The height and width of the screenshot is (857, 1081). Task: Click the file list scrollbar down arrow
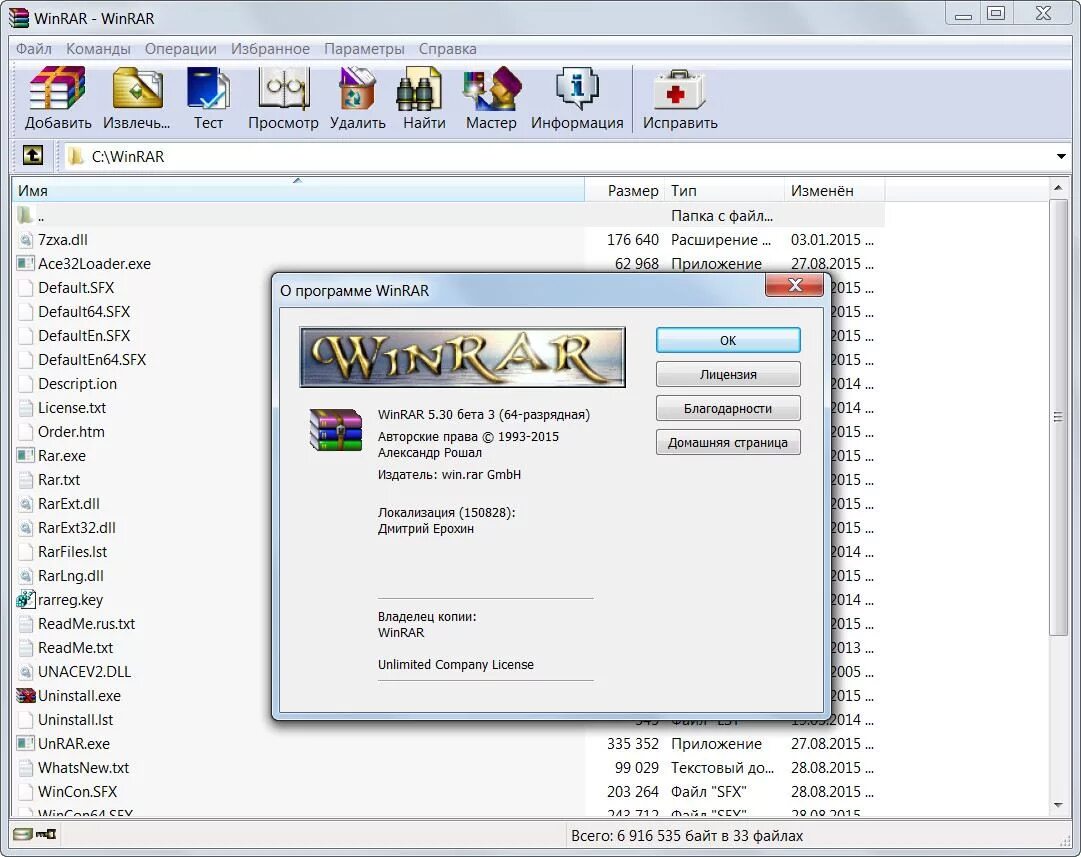coord(1058,805)
